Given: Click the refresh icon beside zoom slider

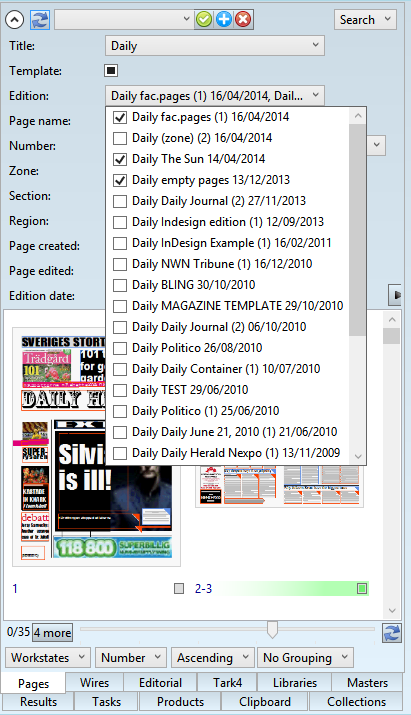Looking at the screenshot, I should click(392, 633).
